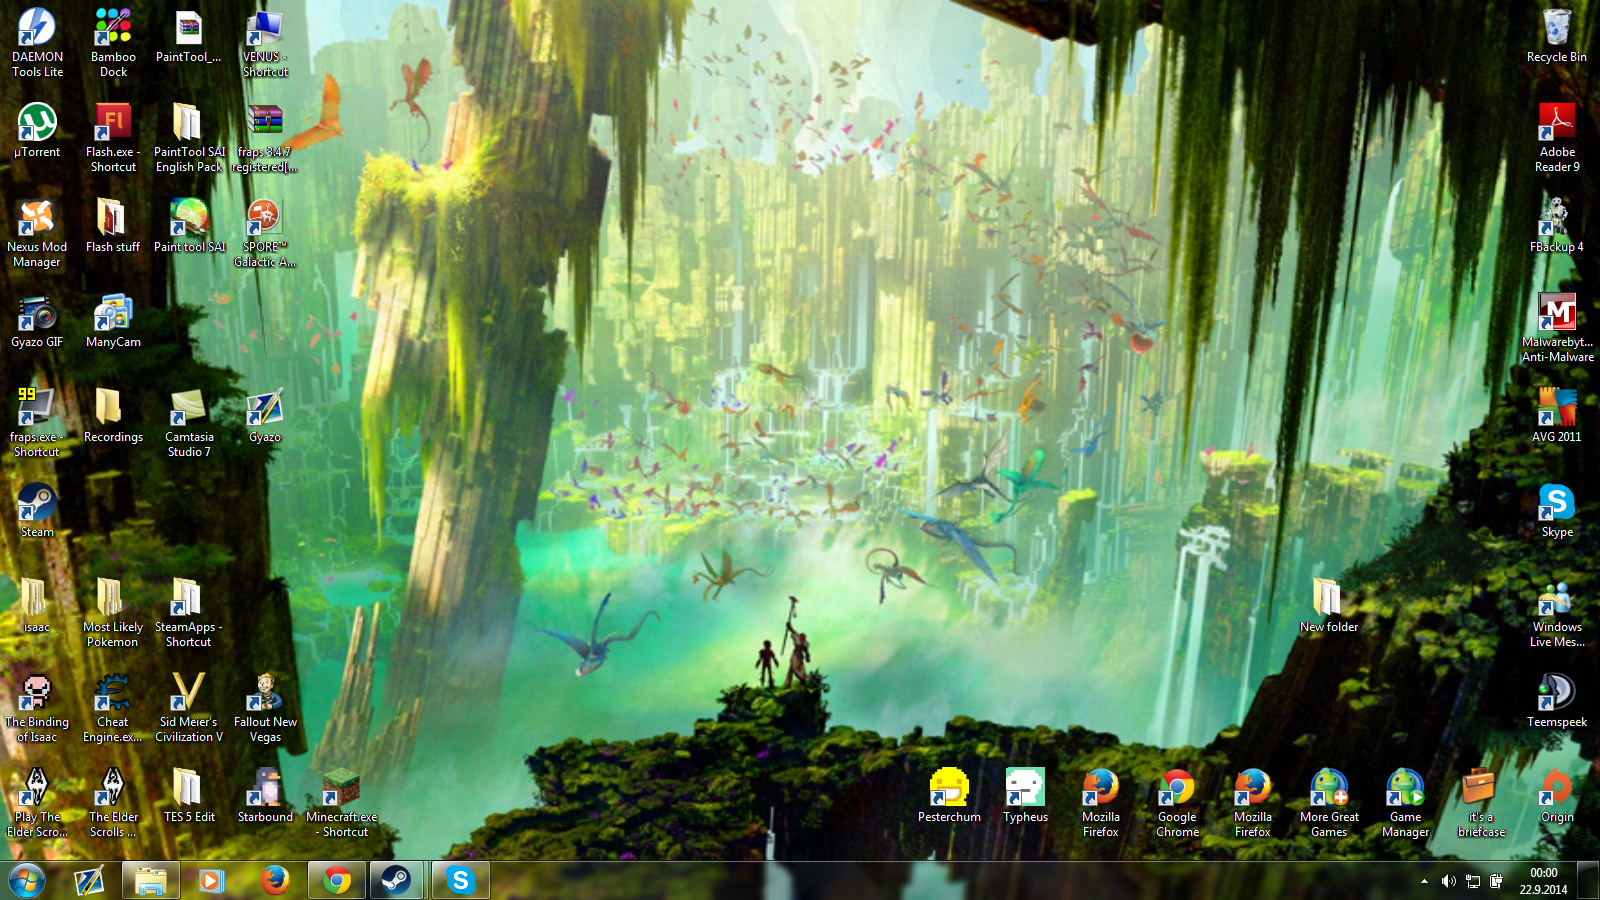Viewport: 1600px width, 900px height.
Task: Select the More Great Games shortcut
Action: point(1329,804)
